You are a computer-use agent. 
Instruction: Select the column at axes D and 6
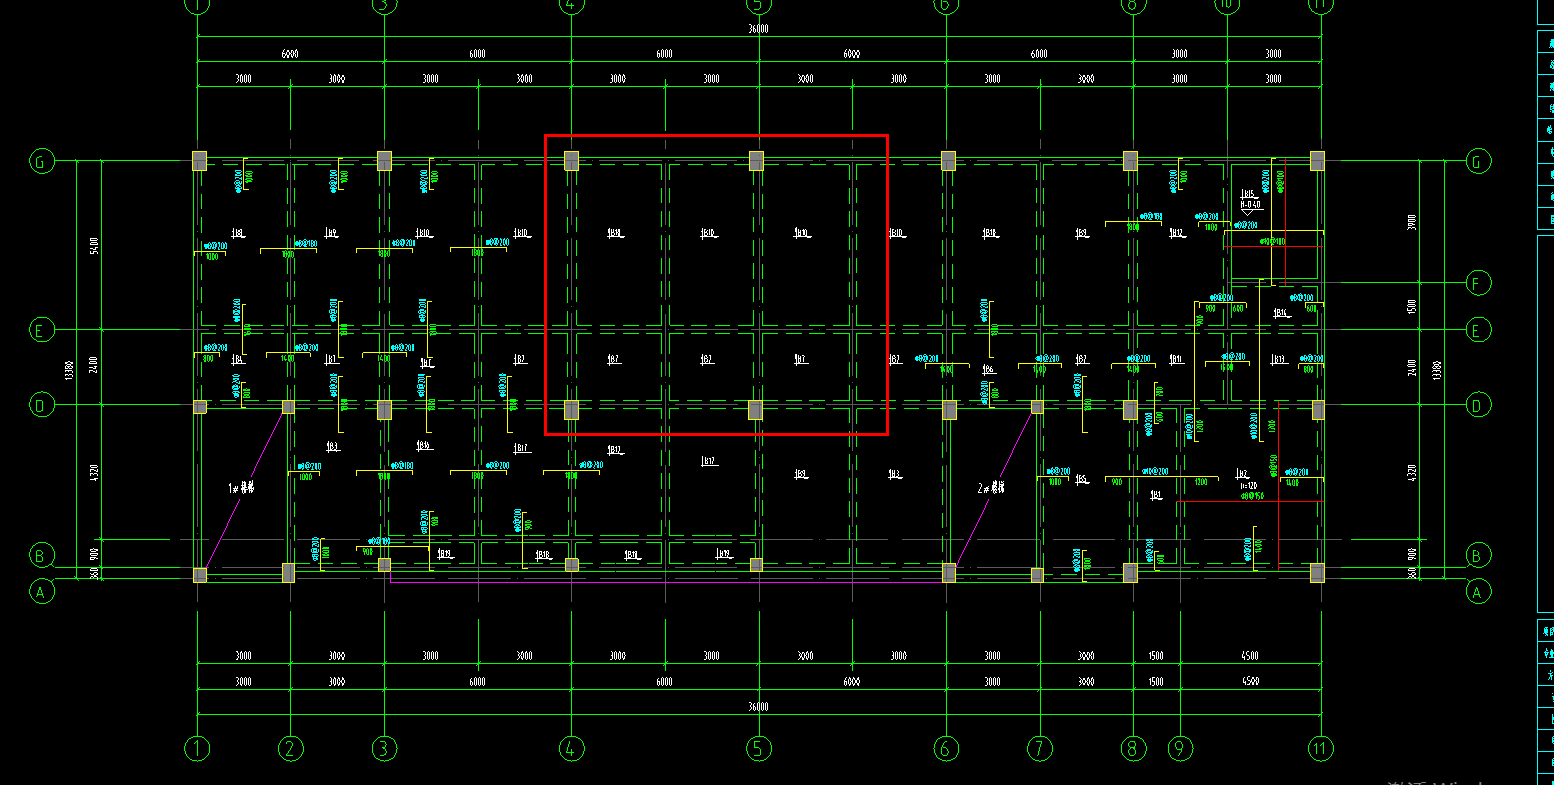(948, 410)
